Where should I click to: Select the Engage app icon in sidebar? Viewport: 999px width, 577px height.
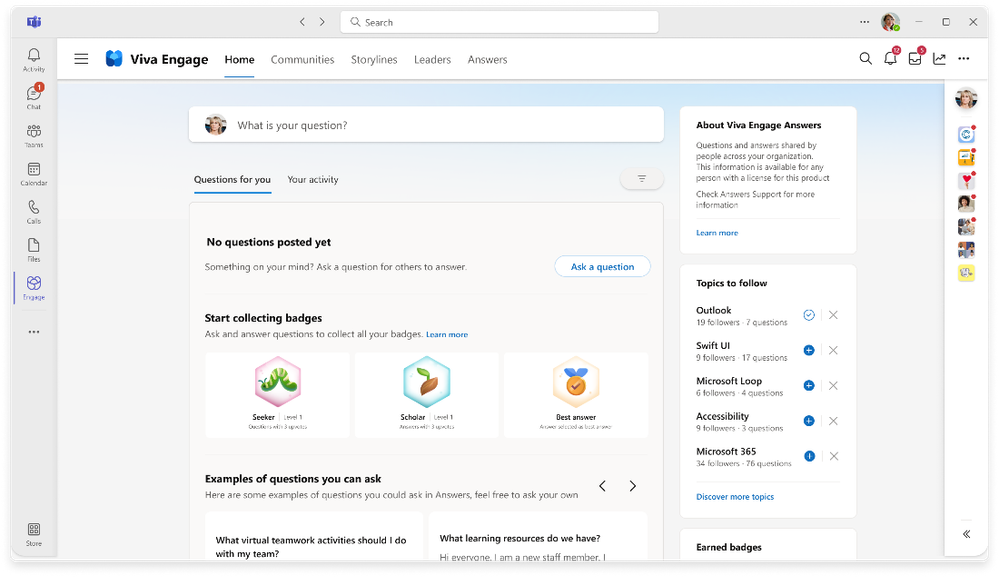pos(34,287)
